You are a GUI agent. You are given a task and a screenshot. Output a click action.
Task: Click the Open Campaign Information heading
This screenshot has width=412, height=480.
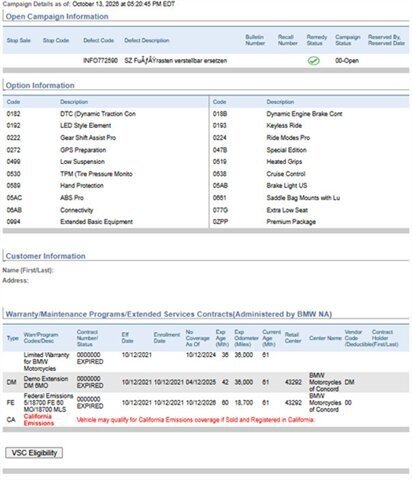pos(57,16)
